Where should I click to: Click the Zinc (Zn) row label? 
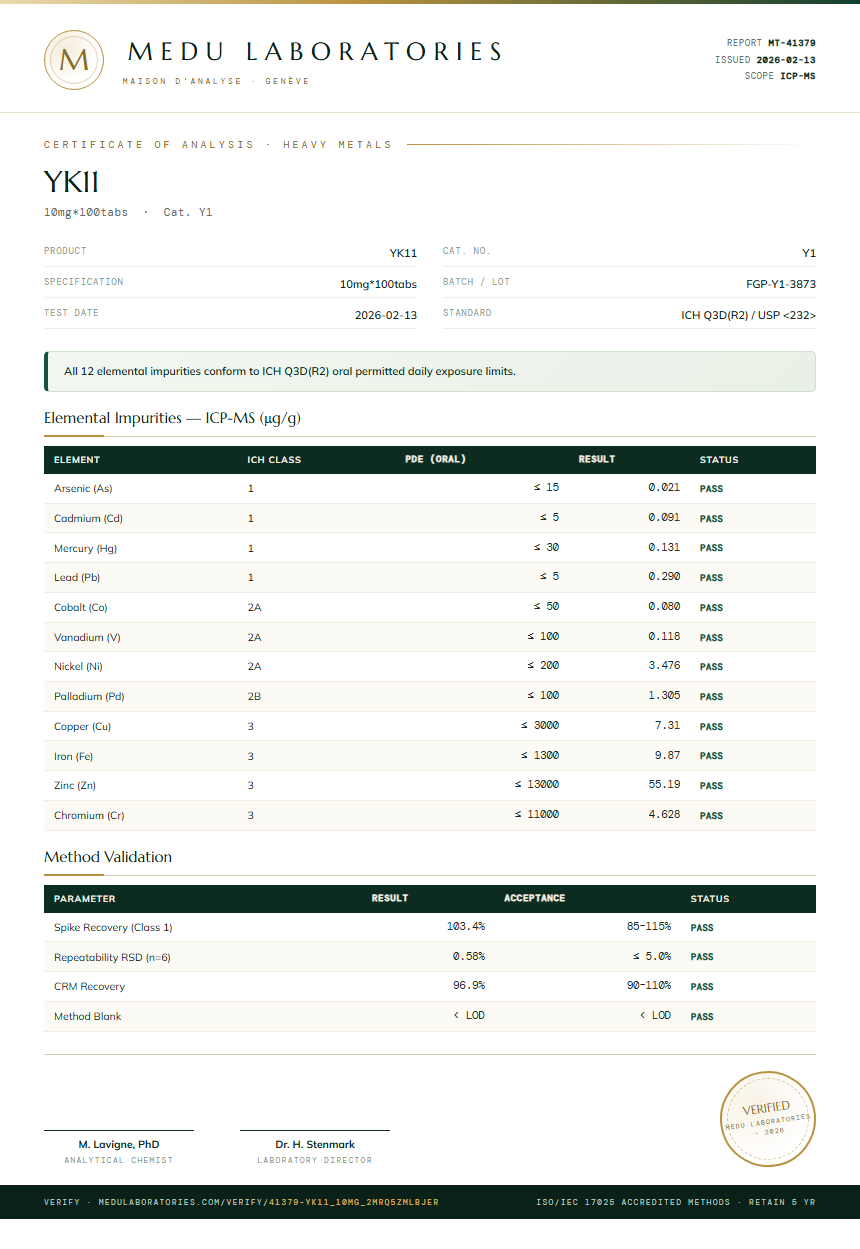[x=76, y=785]
